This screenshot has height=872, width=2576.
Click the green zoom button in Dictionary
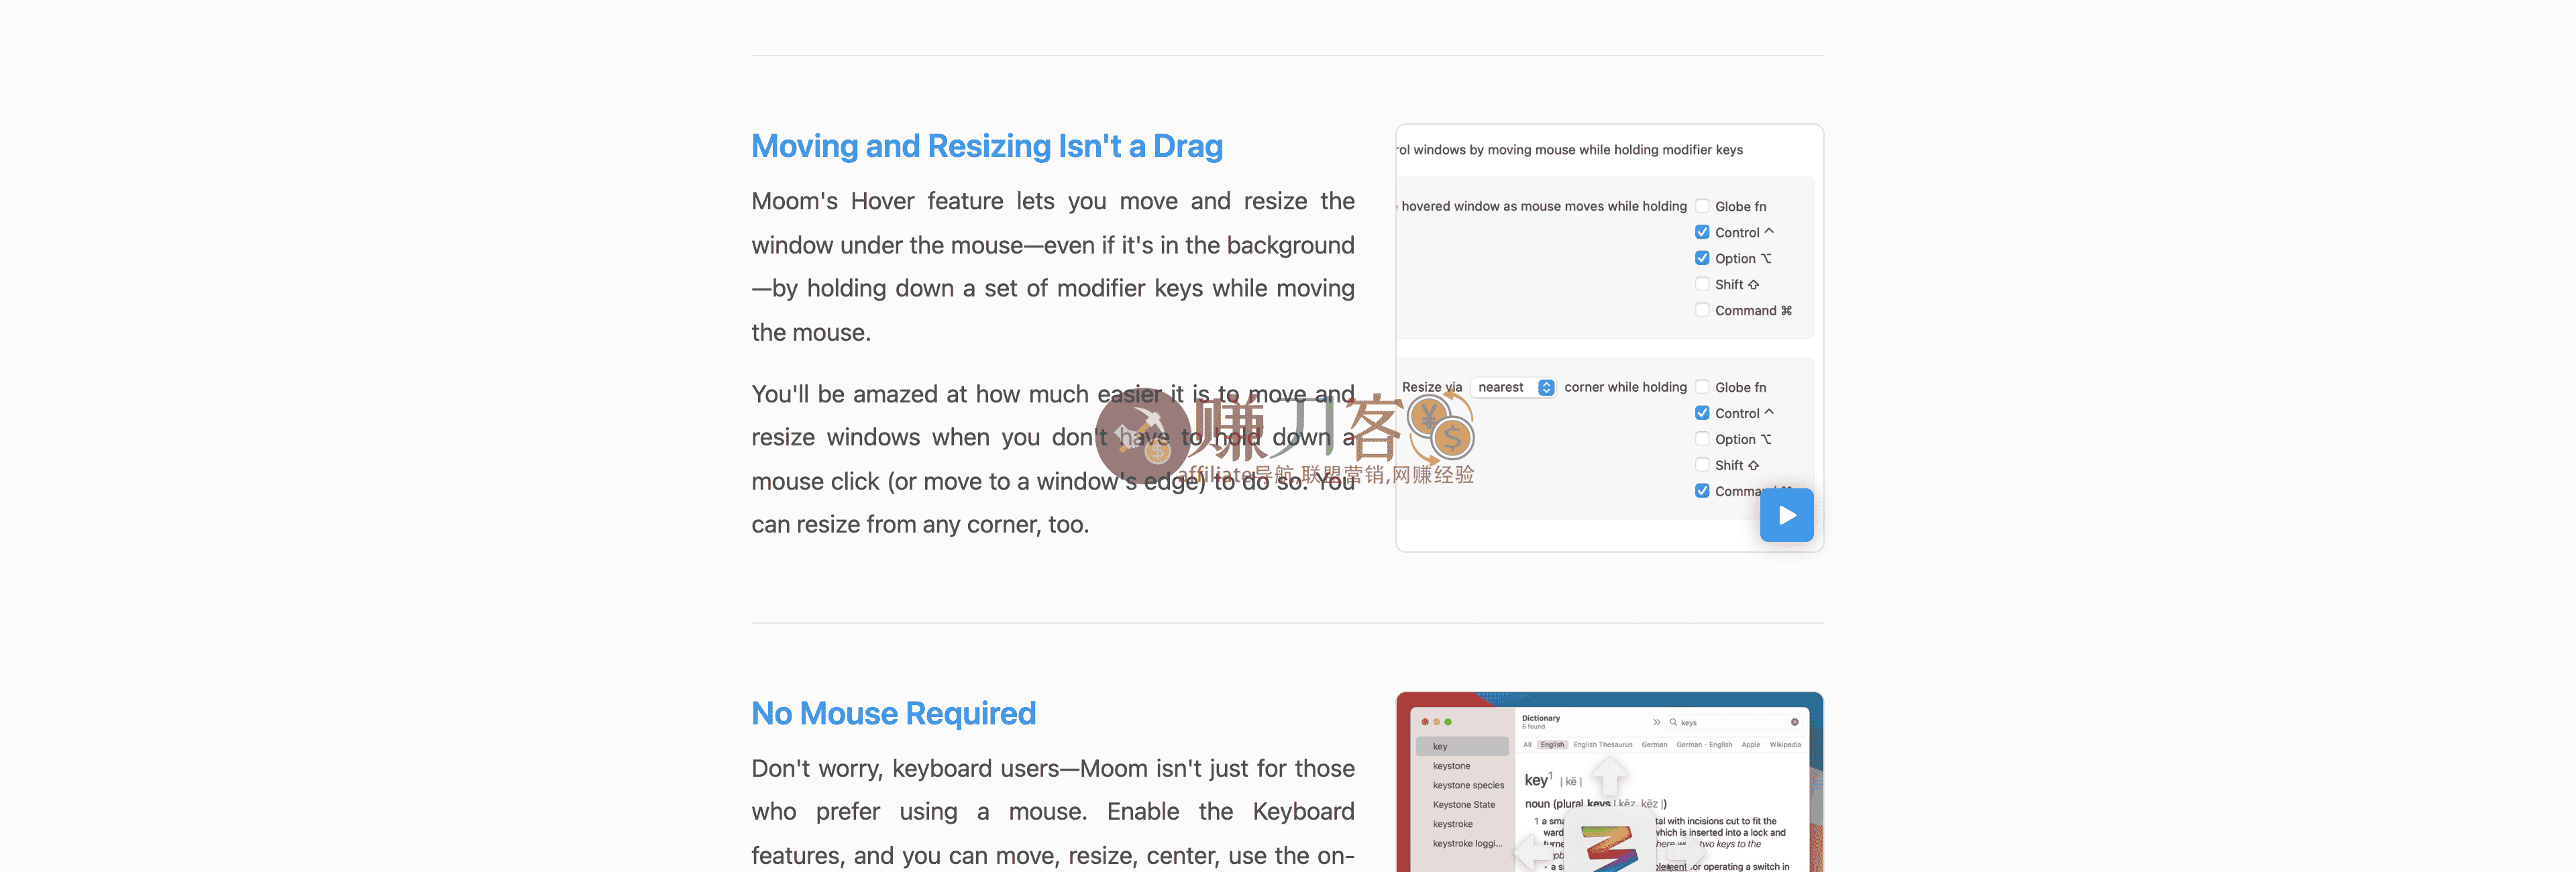[x=1448, y=722]
